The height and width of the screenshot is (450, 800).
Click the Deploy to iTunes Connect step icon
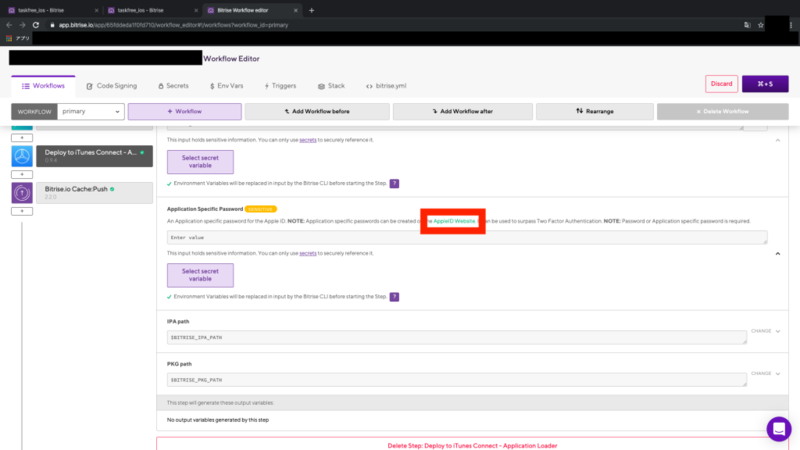pyautogui.click(x=22, y=156)
